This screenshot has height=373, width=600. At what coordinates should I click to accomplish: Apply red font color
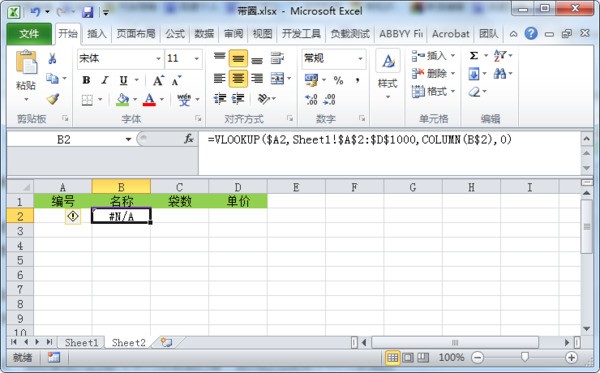[x=149, y=99]
